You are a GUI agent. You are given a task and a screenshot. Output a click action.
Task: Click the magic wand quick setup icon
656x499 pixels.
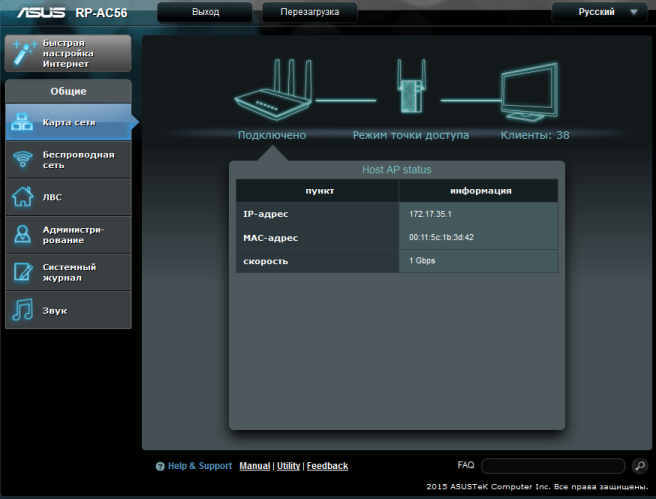(x=24, y=53)
